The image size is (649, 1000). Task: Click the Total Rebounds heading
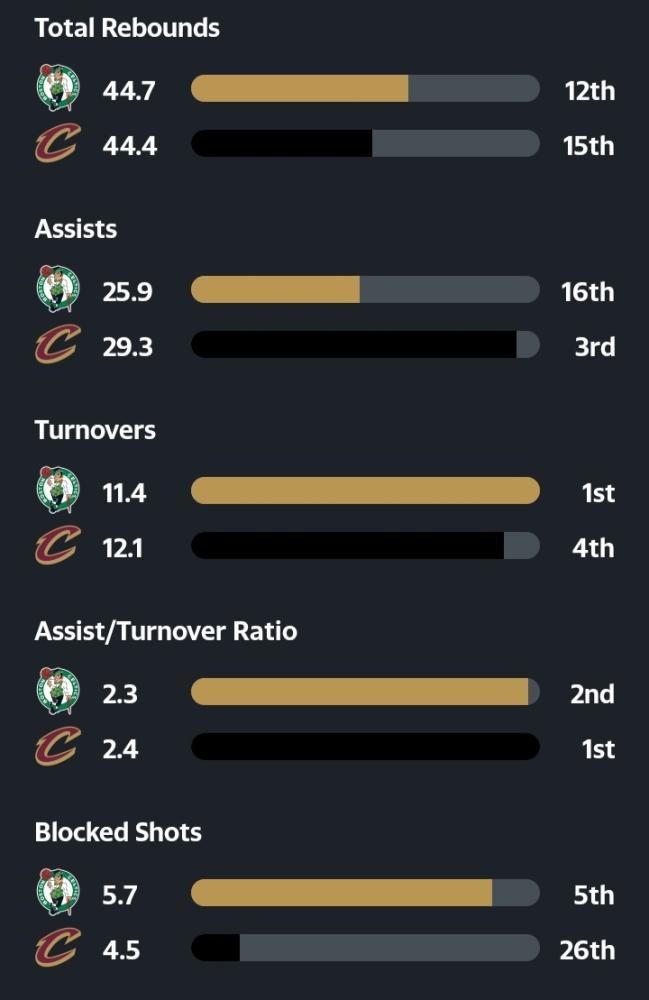[127, 28]
